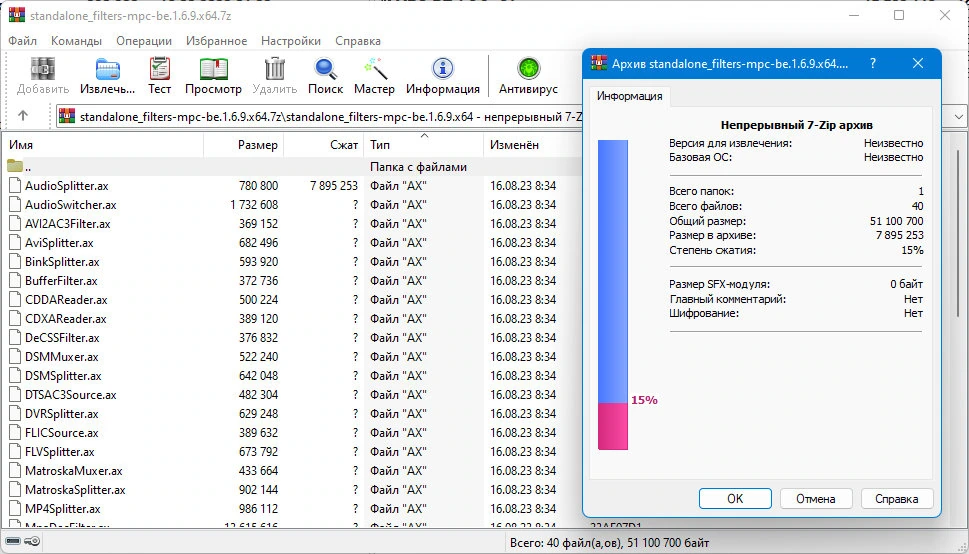969x554 pixels.
Task: Click the Отмена button
Action: click(816, 498)
